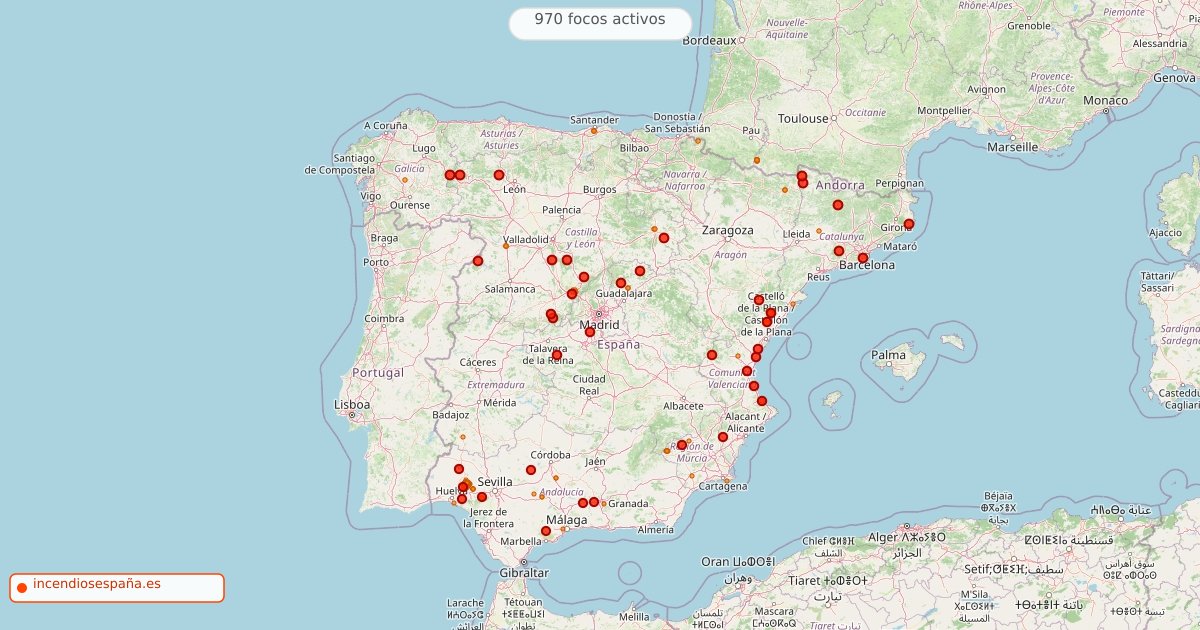Screen dimensions: 1200x630
Task: Click the Palma label on Mallorca
Action: click(888, 355)
